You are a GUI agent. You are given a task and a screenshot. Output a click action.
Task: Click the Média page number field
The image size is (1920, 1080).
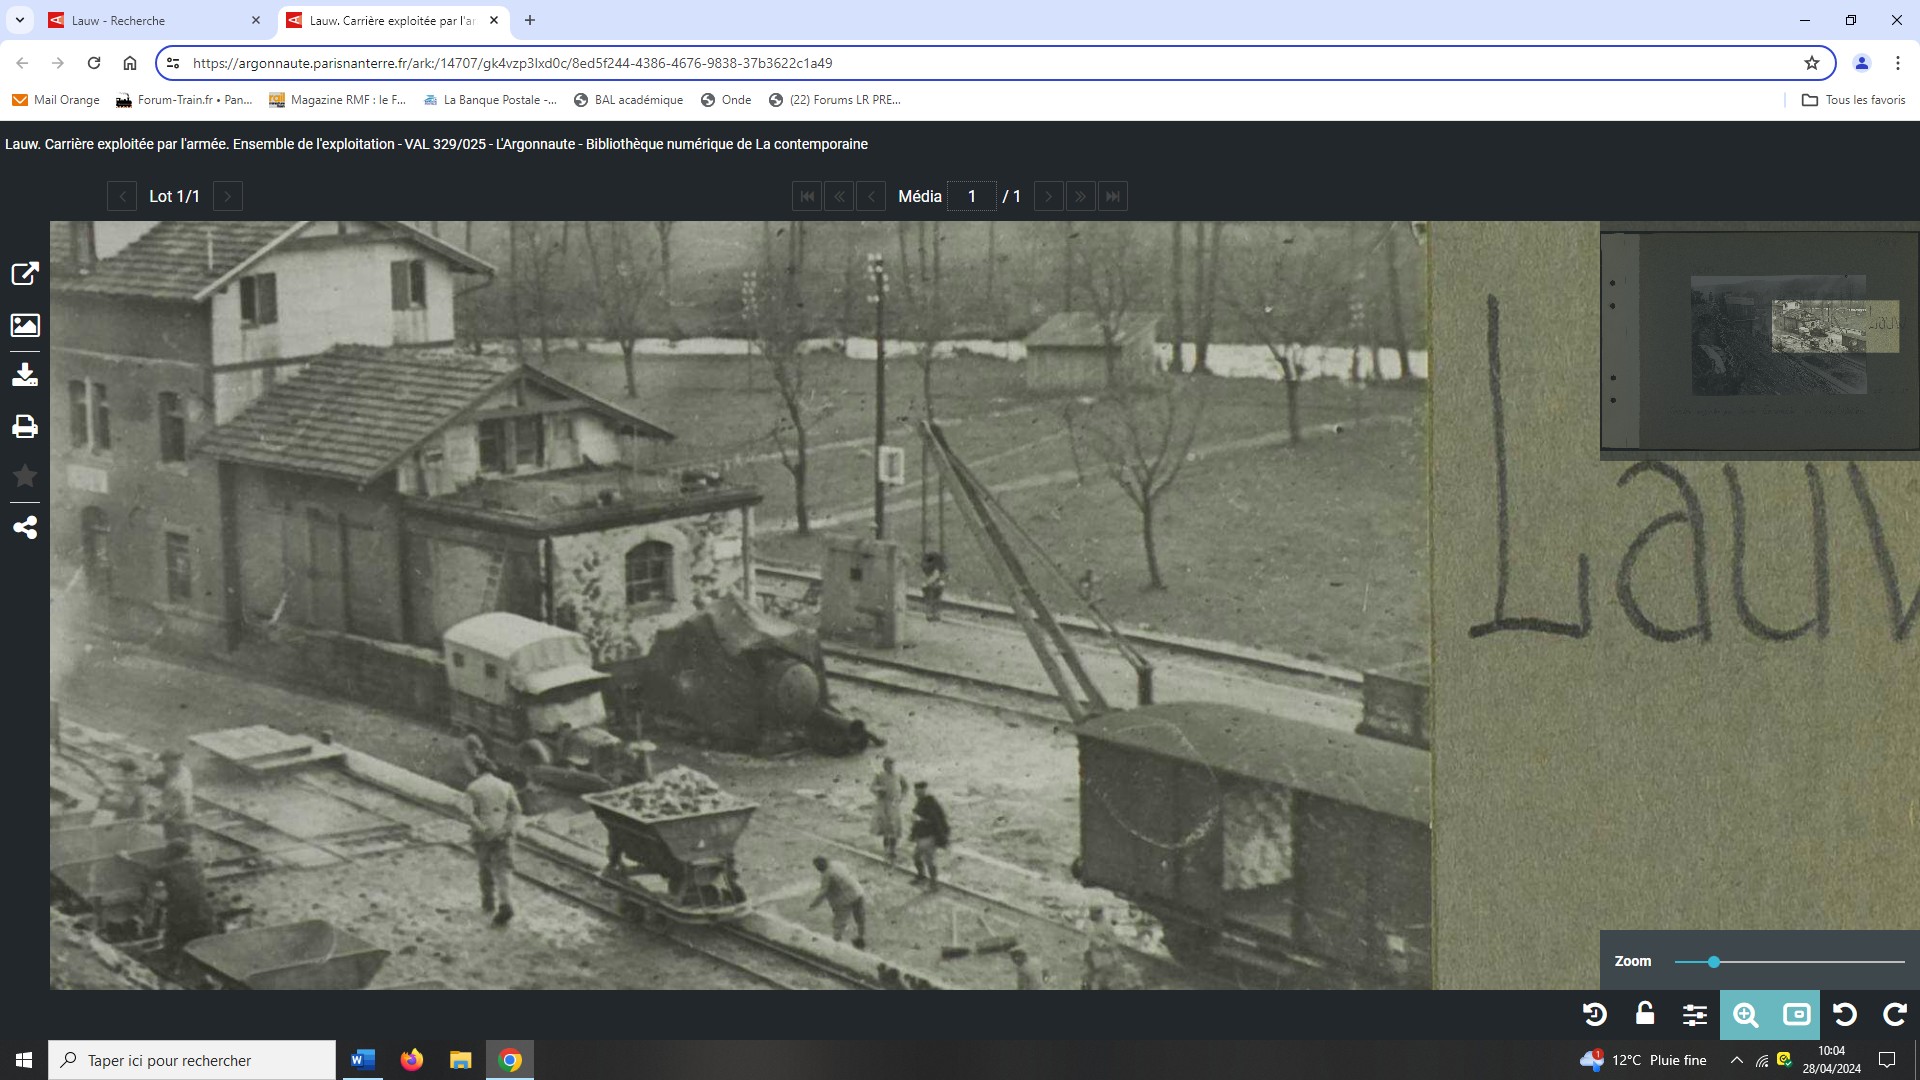click(x=971, y=197)
